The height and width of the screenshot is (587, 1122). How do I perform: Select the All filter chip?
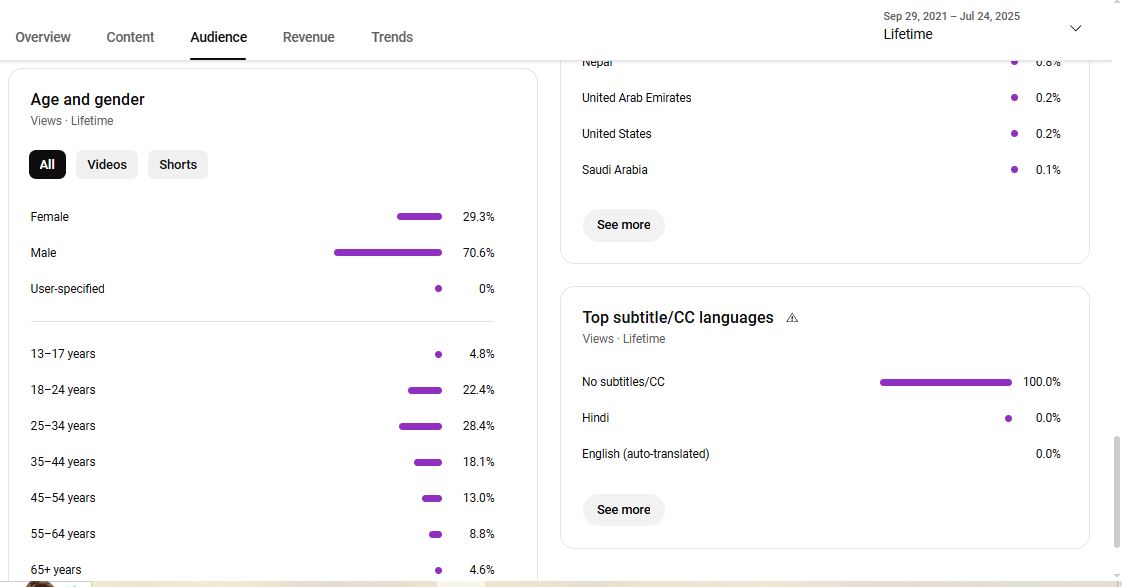pyautogui.click(x=47, y=165)
